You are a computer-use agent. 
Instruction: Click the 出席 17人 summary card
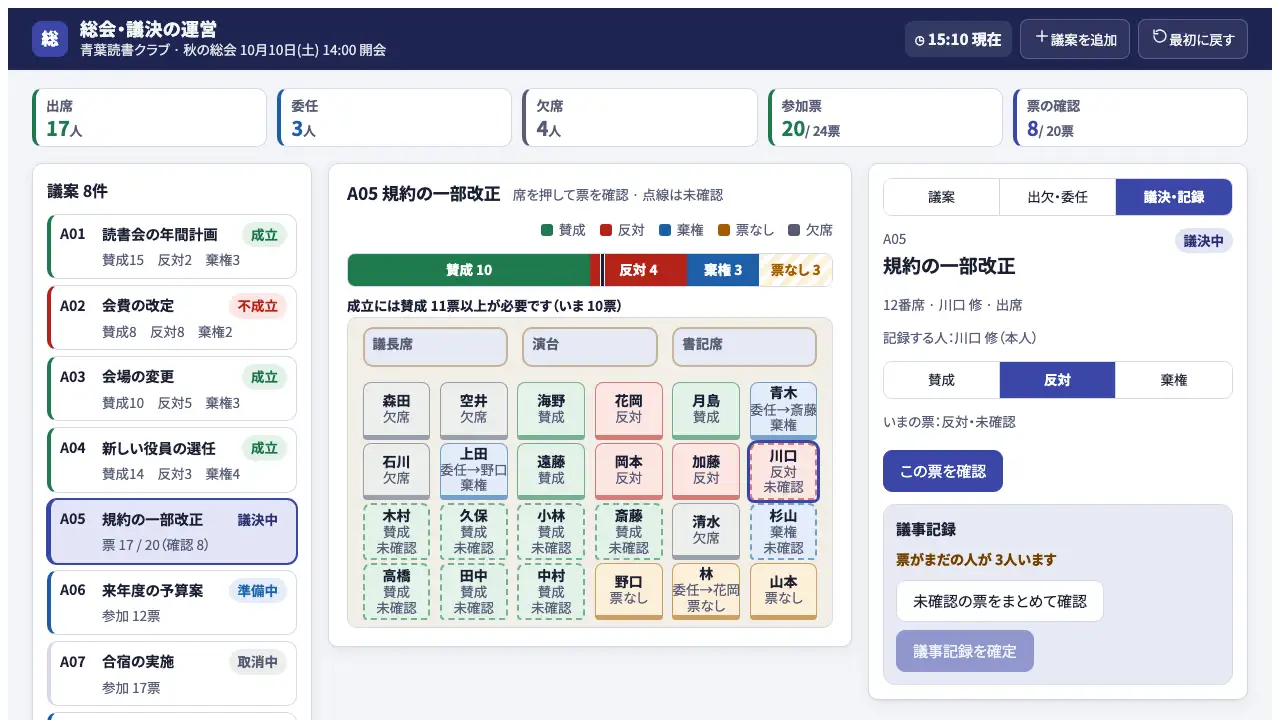150,117
